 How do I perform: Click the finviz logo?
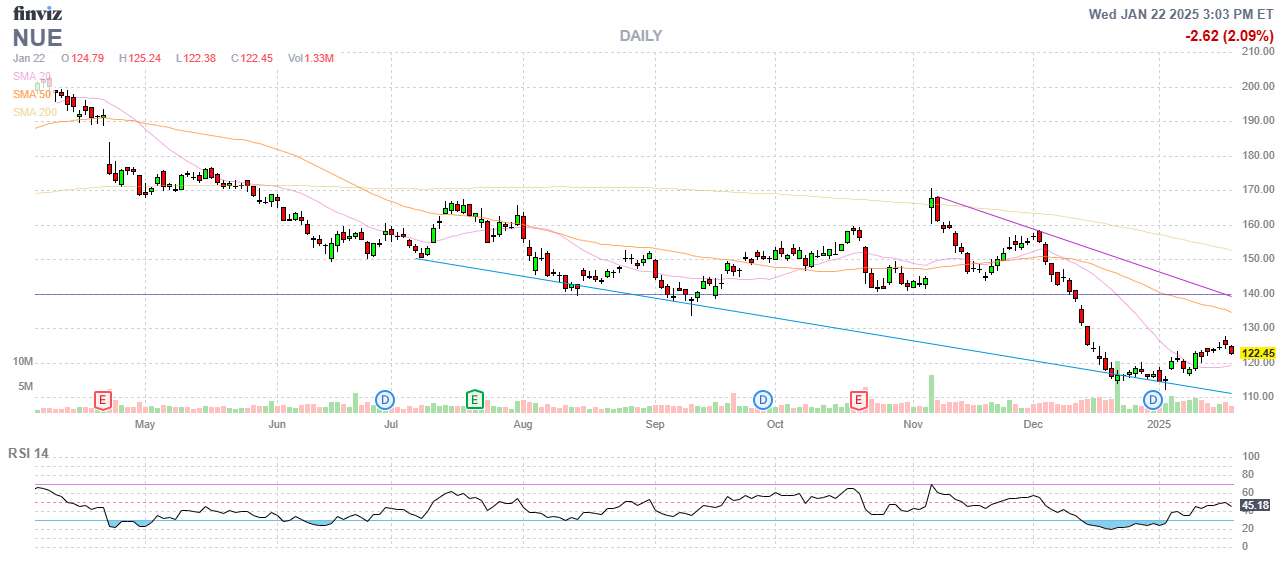click(37, 15)
